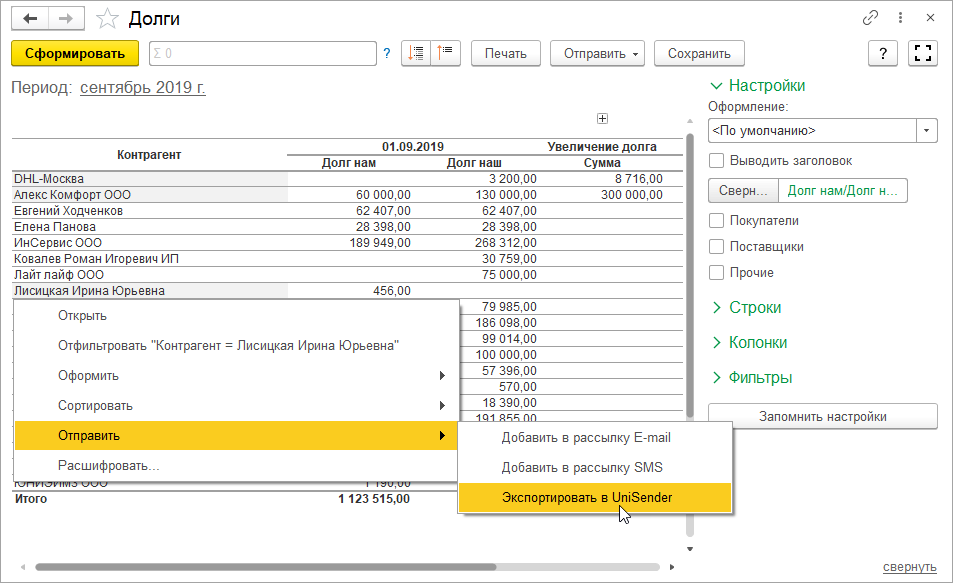Check the Поставщики checkbox
Viewport: 953px width, 583px height.
coord(716,246)
